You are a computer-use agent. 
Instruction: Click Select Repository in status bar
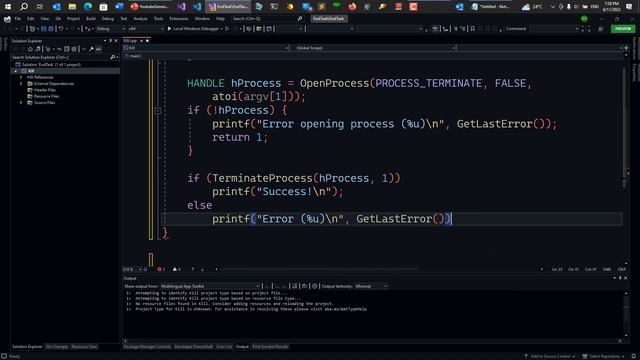[x=604, y=356]
